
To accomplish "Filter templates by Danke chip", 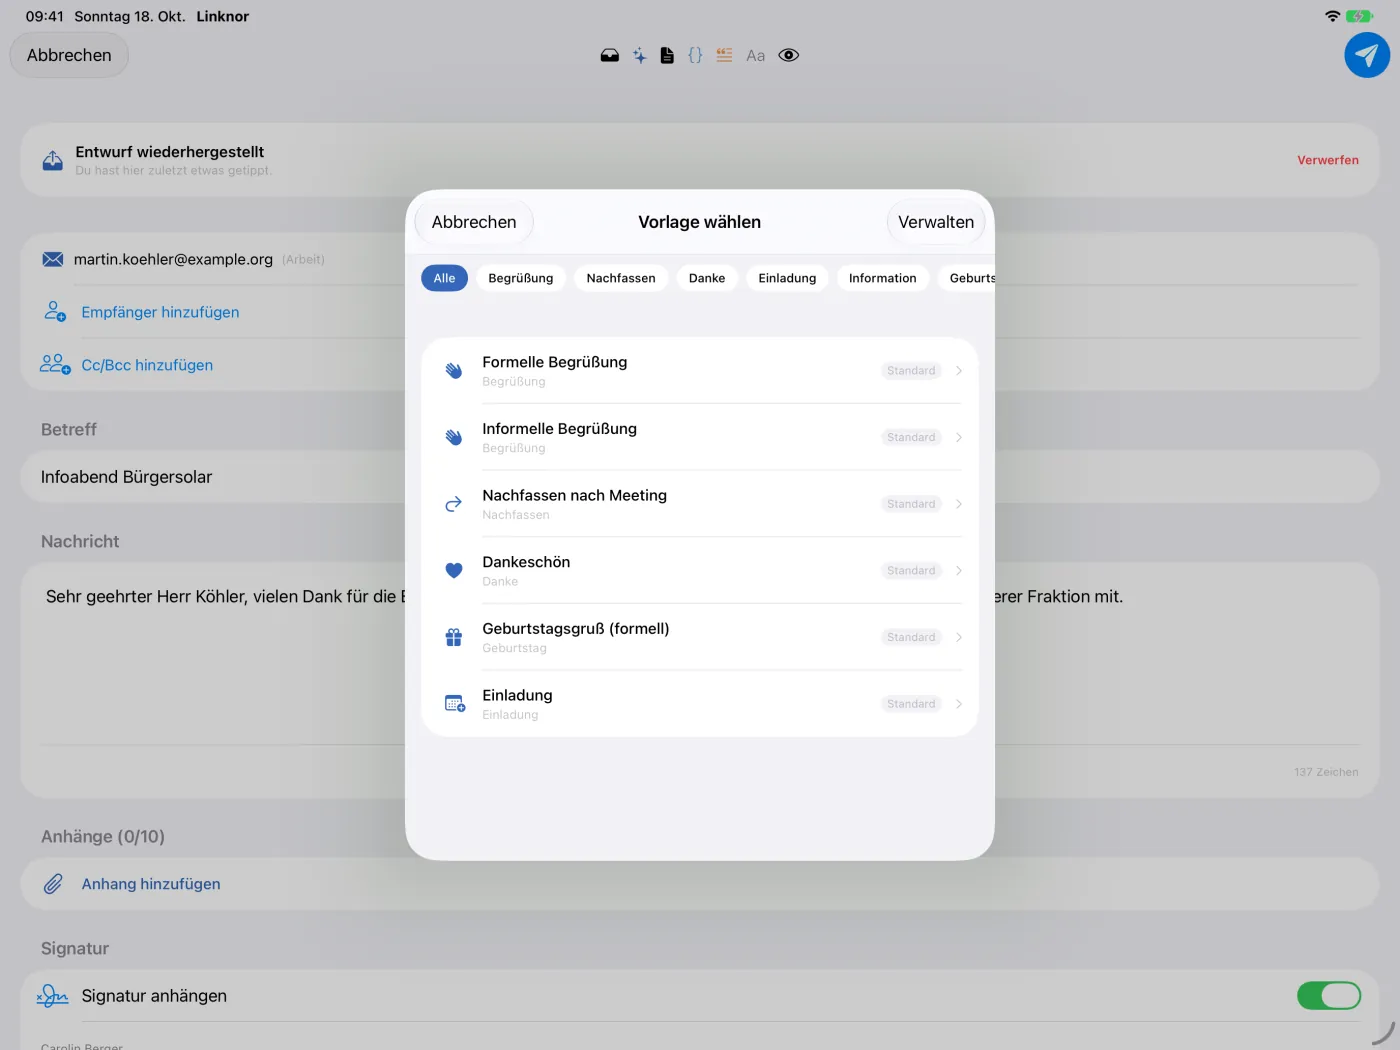I will (x=707, y=278).
